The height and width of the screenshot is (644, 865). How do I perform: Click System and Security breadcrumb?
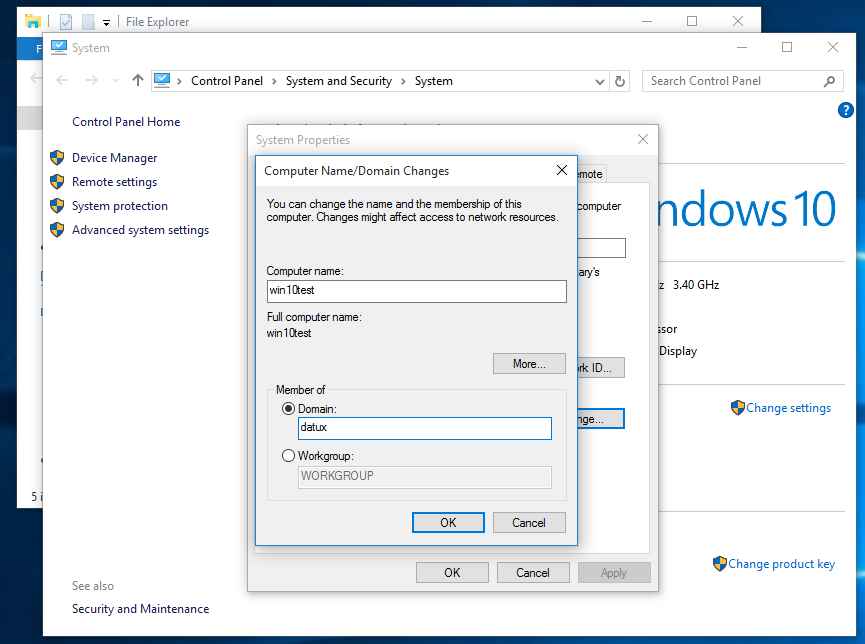point(339,81)
